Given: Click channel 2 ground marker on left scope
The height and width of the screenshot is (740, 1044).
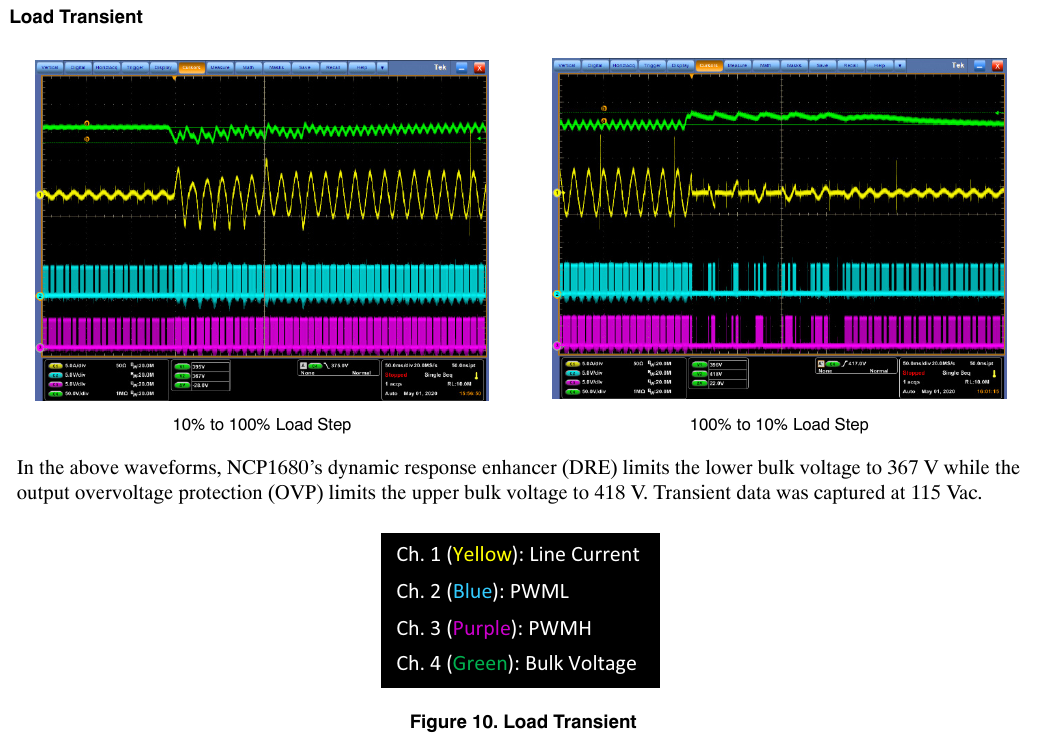Looking at the screenshot, I should pyautogui.click(x=39, y=296).
